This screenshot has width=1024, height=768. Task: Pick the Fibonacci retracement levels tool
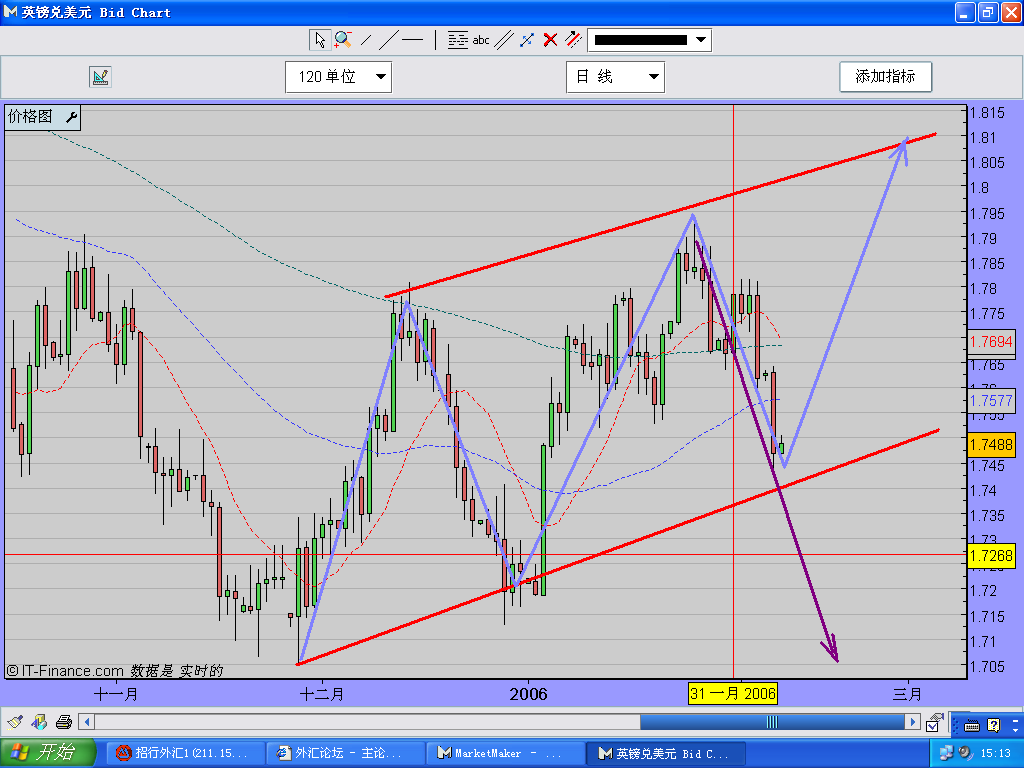click(x=458, y=40)
